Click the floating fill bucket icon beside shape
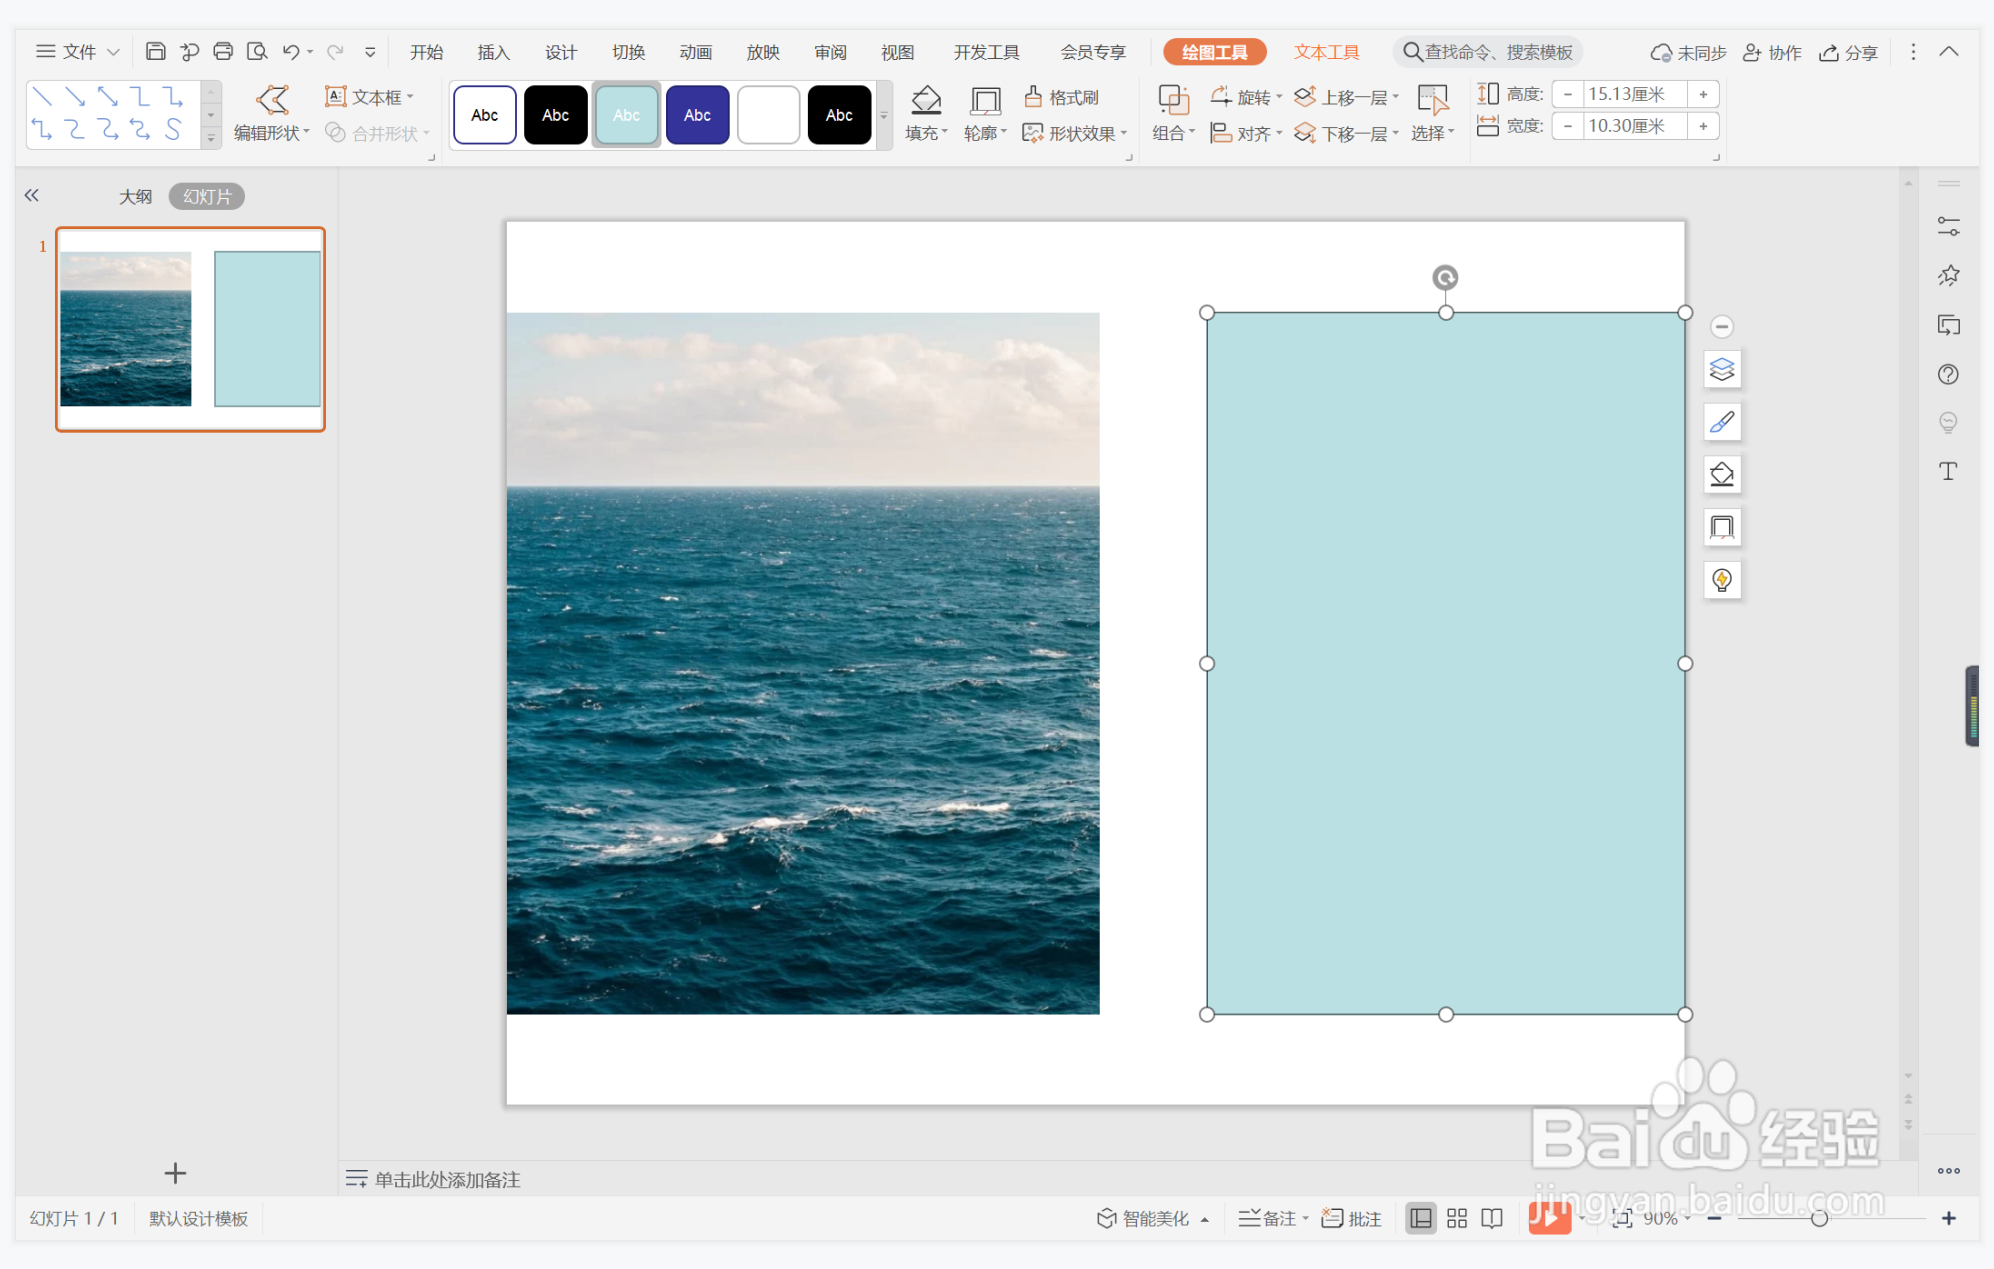Screen dimensions: 1994x1269 click(x=1721, y=475)
